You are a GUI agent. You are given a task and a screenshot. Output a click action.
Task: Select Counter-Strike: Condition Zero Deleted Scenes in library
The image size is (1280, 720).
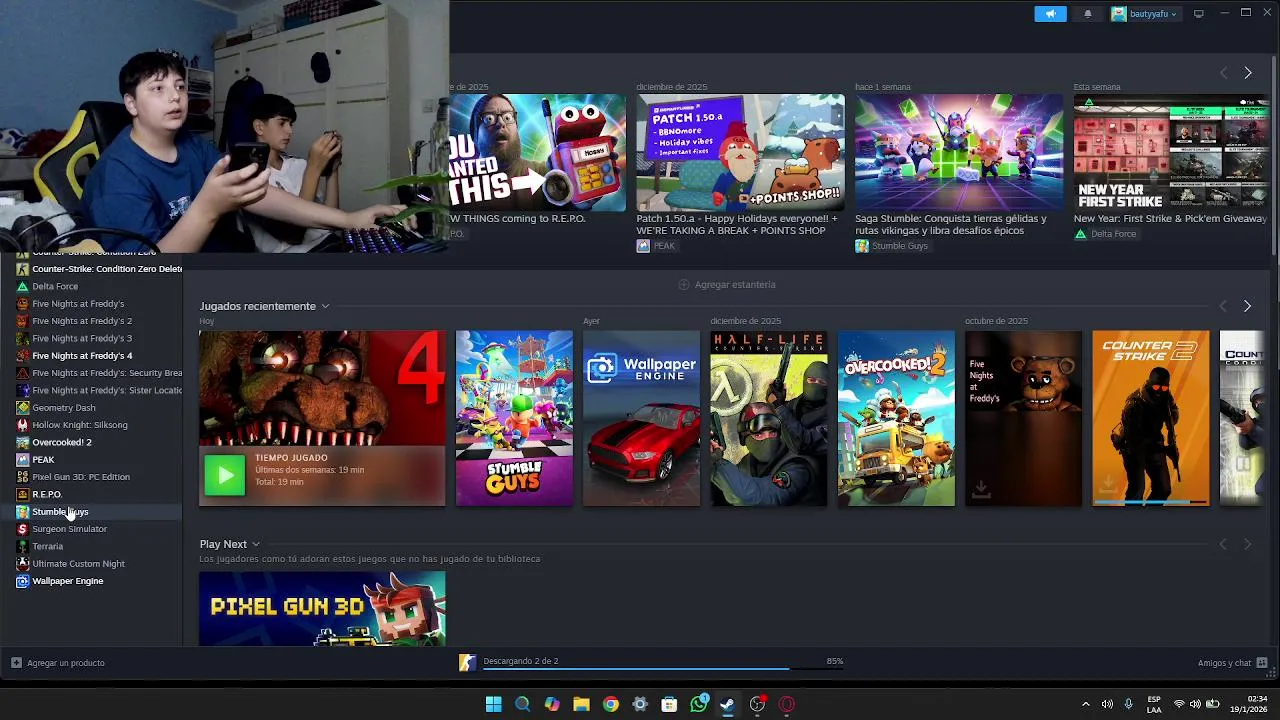pos(98,269)
